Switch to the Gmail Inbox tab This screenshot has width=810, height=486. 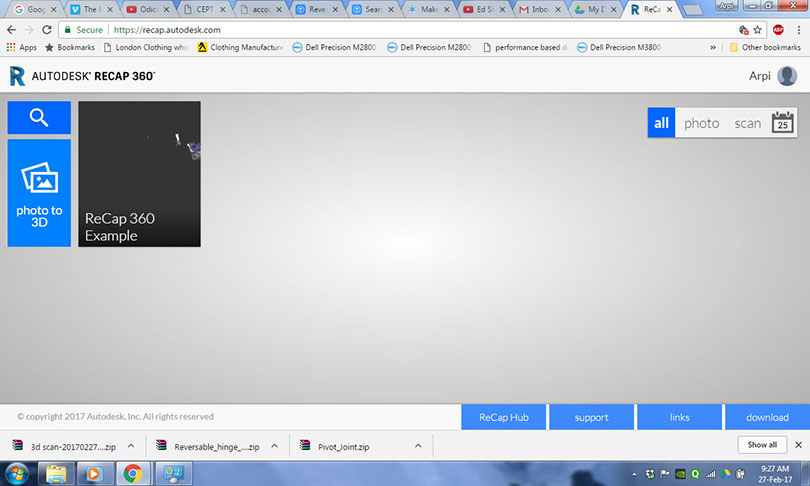540,9
